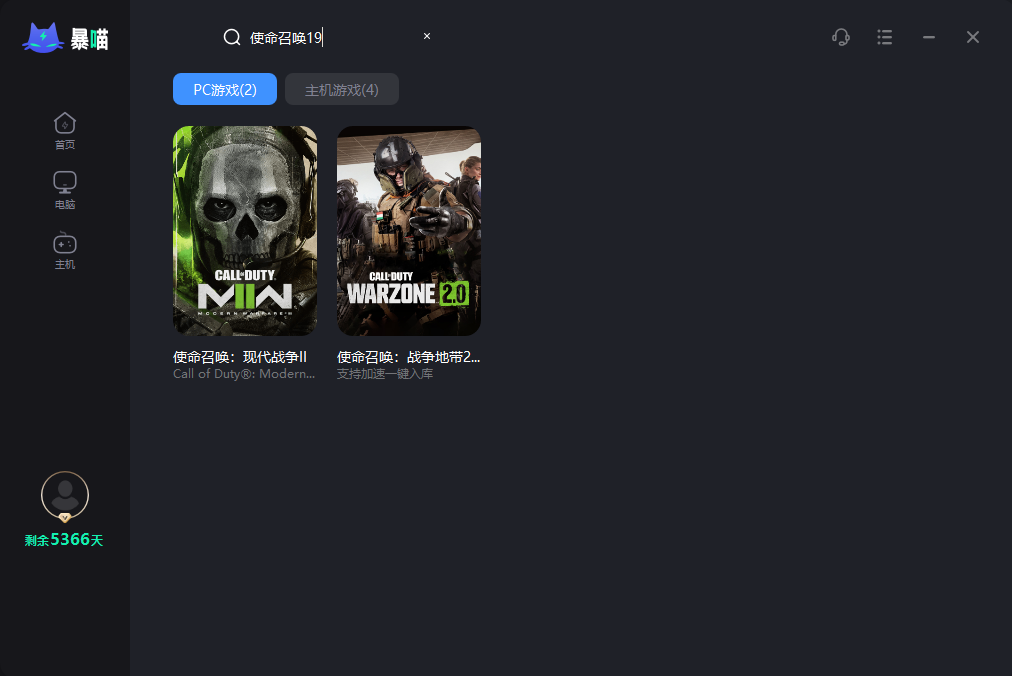The image size is (1012, 676).
Task: Open the list menu icon
Action: coord(884,37)
